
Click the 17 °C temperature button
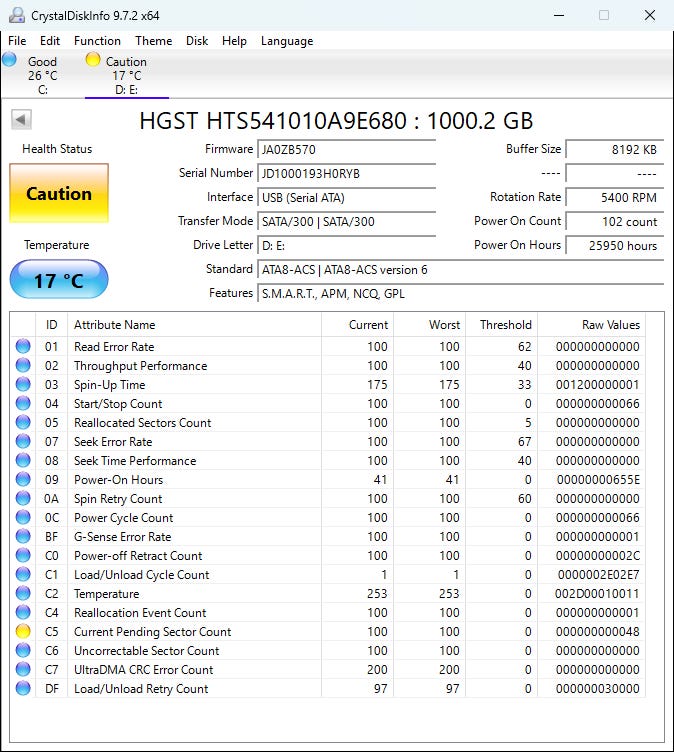click(59, 280)
